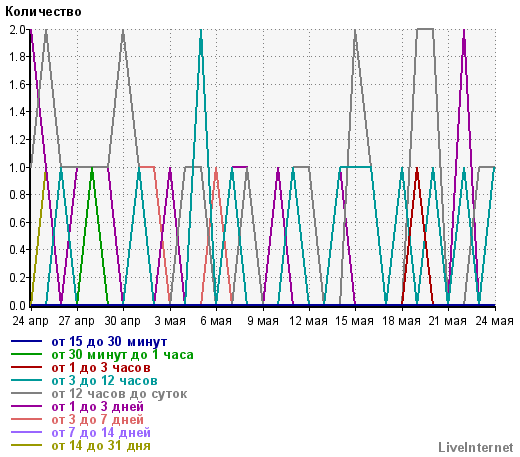The height and width of the screenshot is (457, 520).
Task: Select the 'от 1 до 3 часов' legend entry
Action: click(x=101, y=368)
